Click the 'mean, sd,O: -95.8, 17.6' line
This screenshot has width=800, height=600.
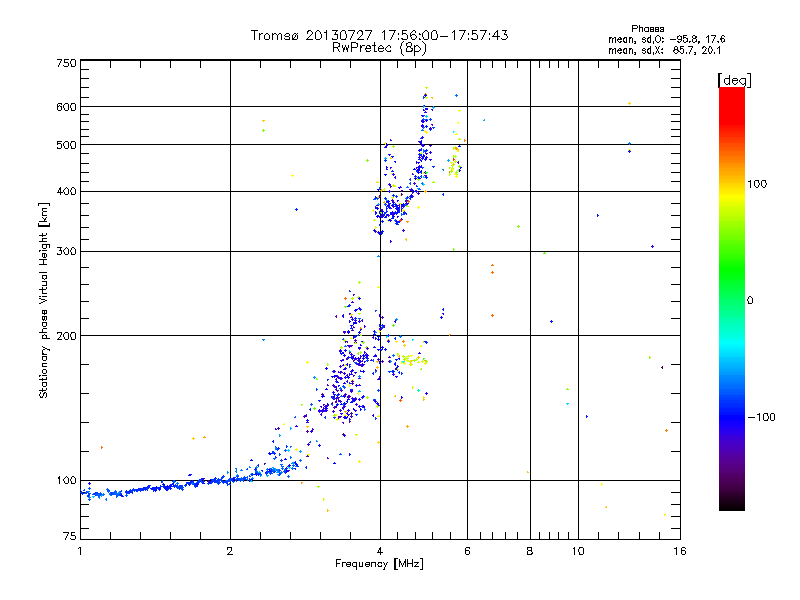tap(667, 39)
